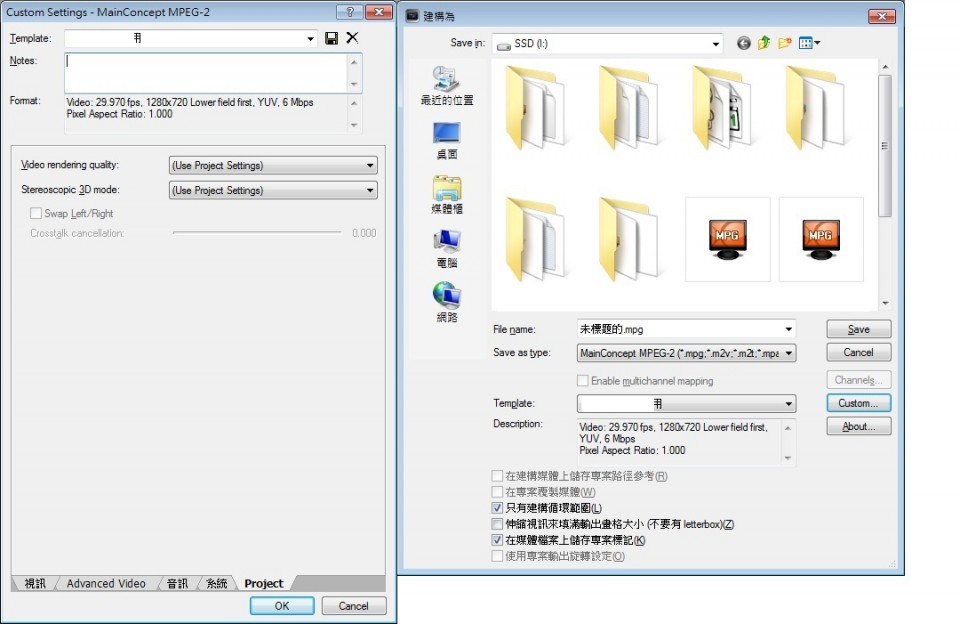Enable the letterbox stretch option 伸縮視訊來填滿輸出畫格大小
This screenshot has width=960, height=624.
[x=495, y=523]
